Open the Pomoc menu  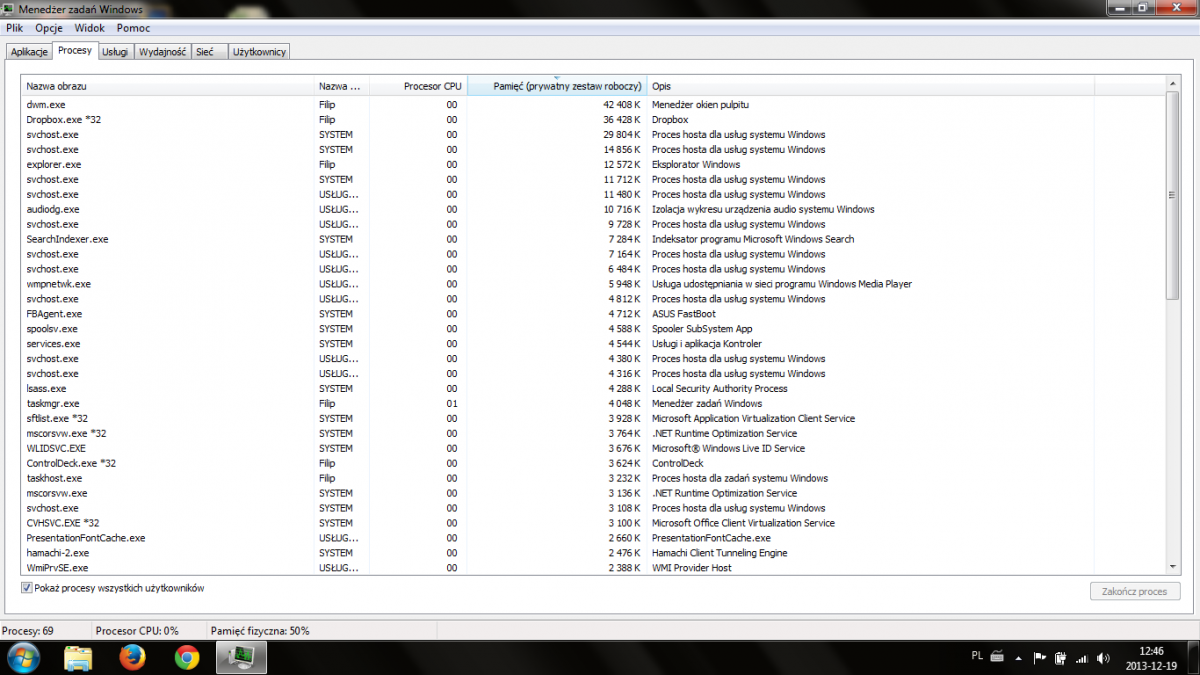[133, 28]
